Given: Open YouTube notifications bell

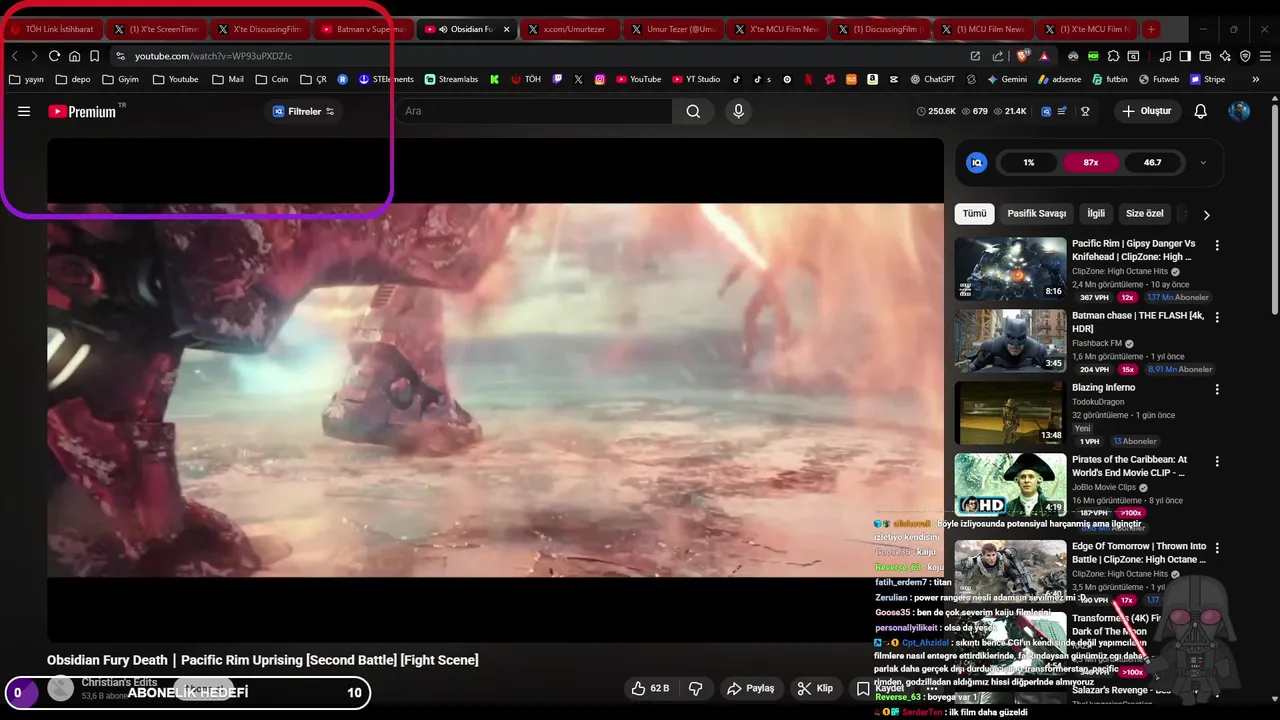Looking at the screenshot, I should click(x=1201, y=111).
